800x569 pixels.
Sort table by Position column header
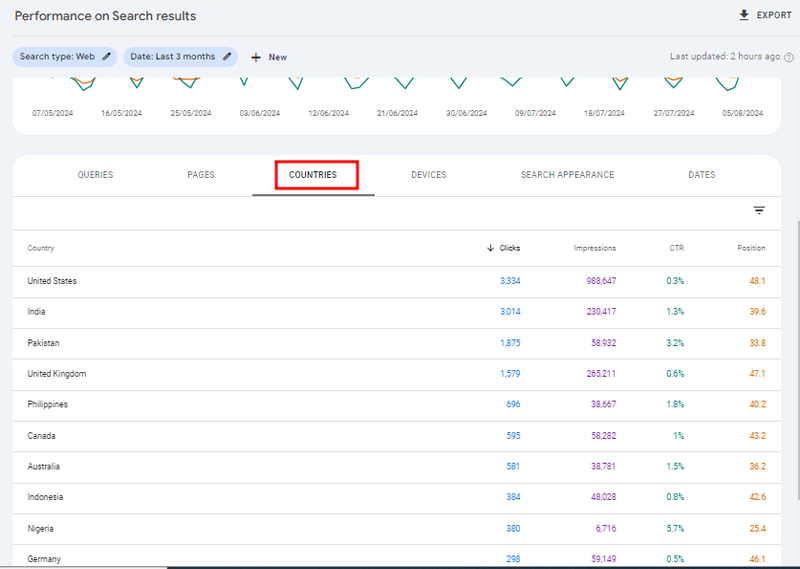click(x=751, y=248)
